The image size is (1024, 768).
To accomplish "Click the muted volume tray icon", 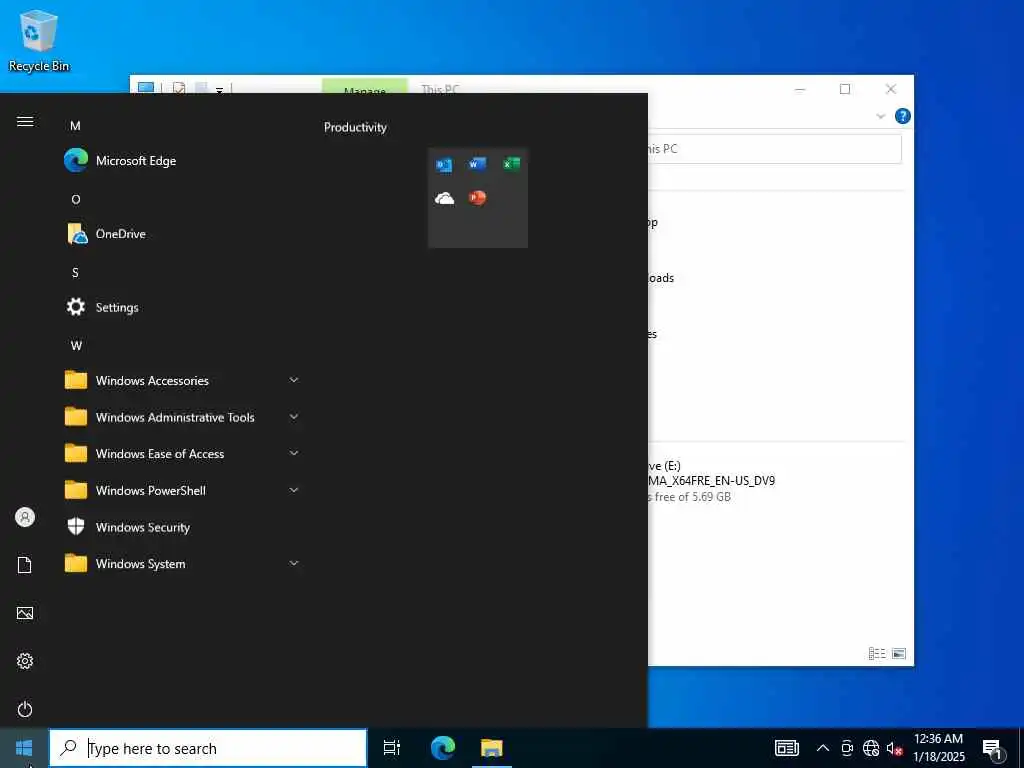I will (894, 748).
